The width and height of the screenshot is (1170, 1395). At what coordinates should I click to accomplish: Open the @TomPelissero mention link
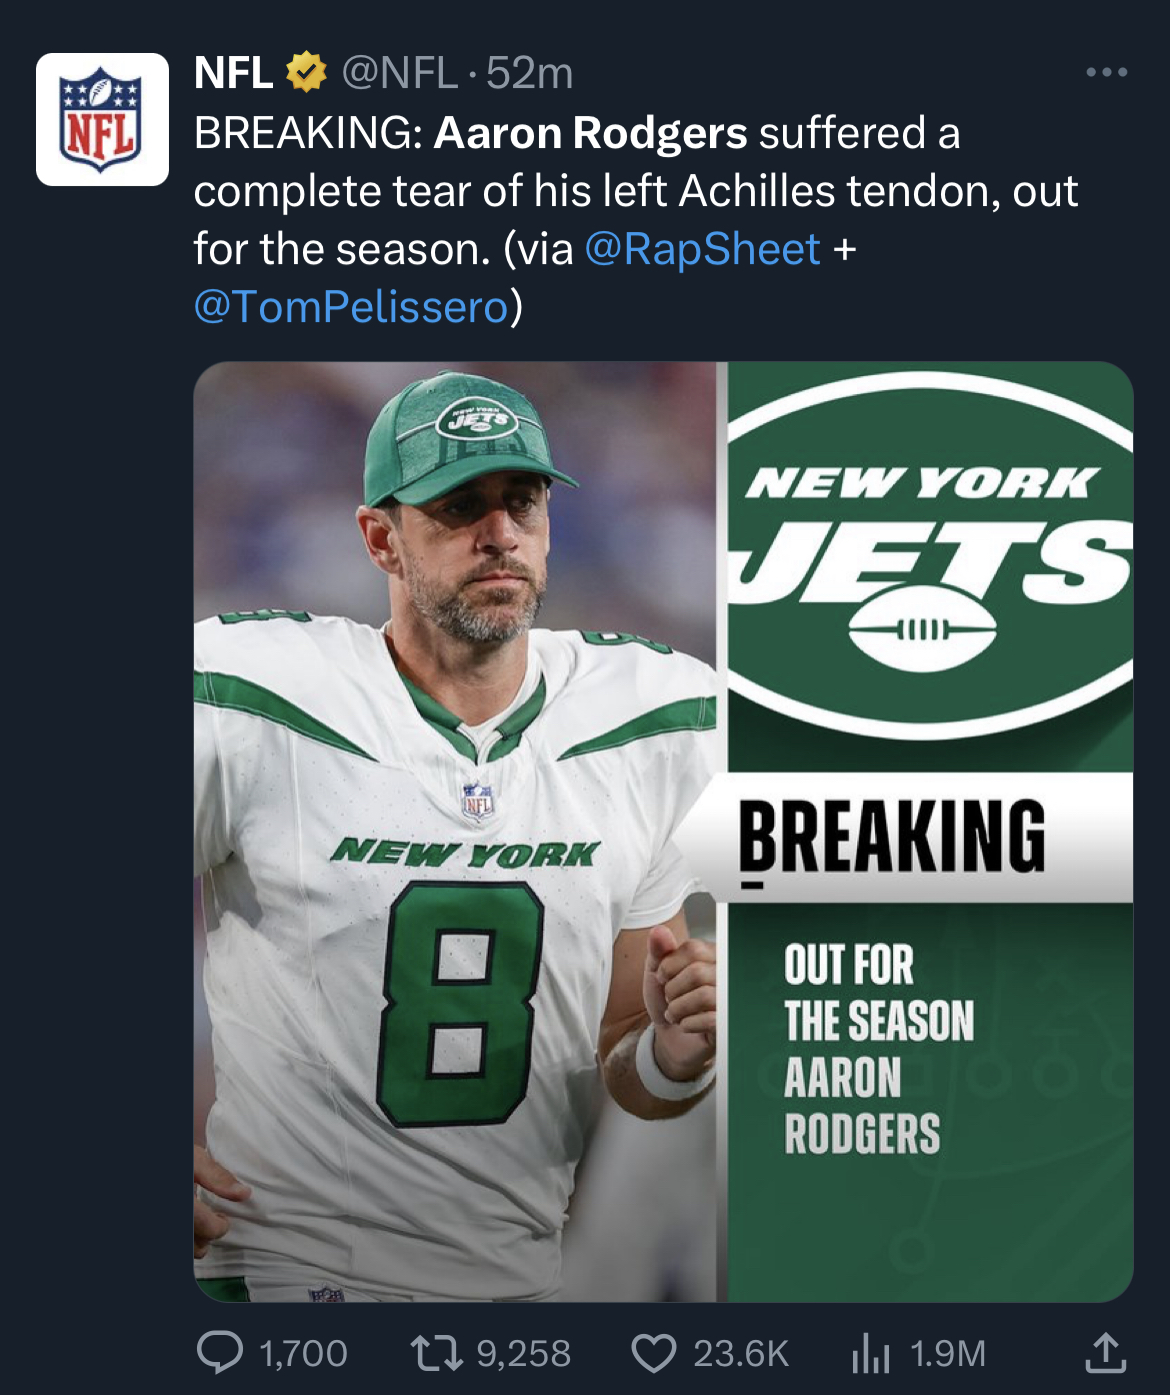(352, 307)
